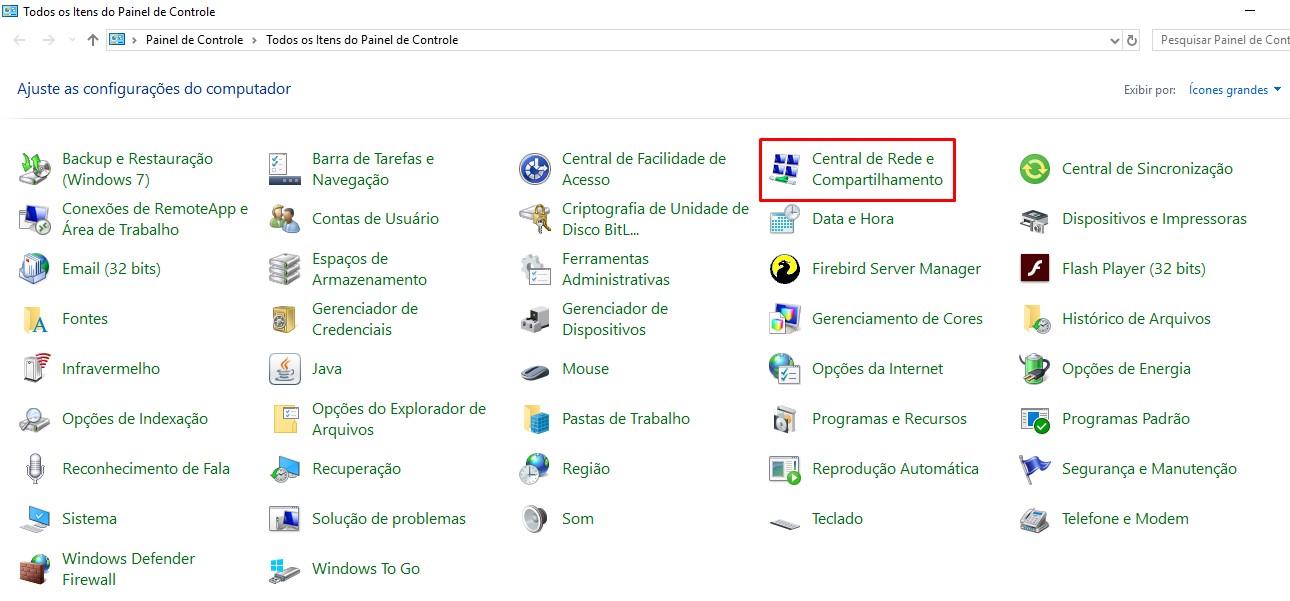1290x601 pixels.
Task: Click the Conexões de RemoteApp icon
Action: pyautogui.click(x=35, y=219)
